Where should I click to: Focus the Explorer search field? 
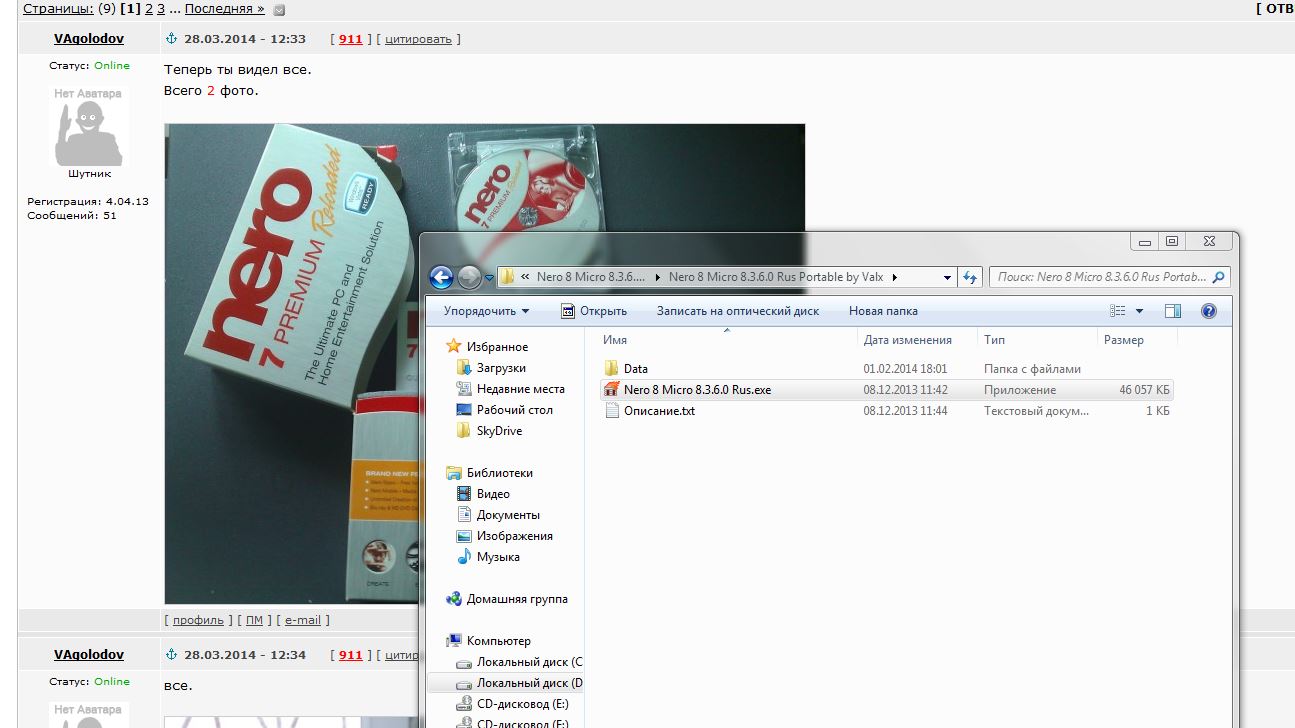pyautogui.click(x=1109, y=277)
